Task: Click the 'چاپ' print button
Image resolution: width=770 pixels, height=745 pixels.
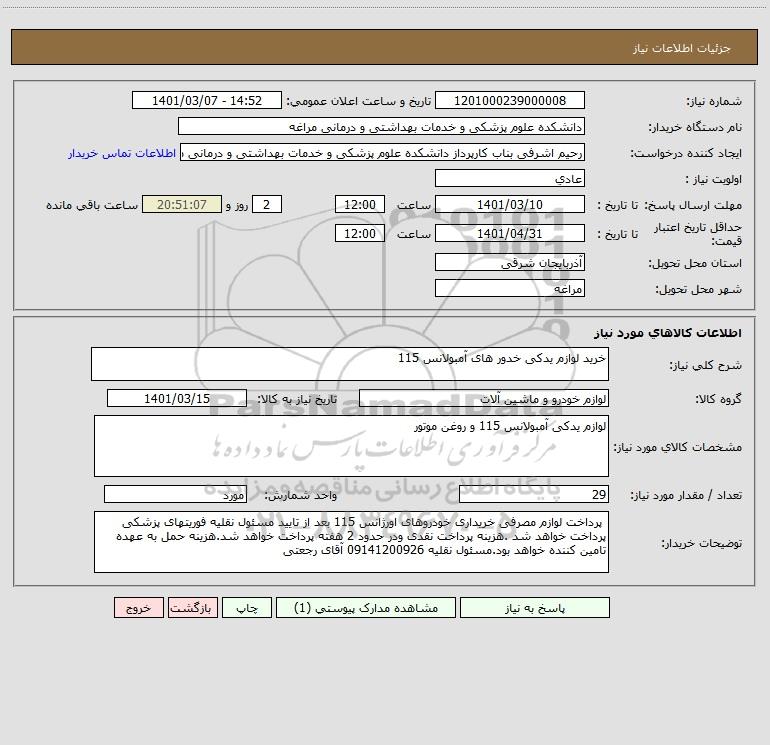Action: tap(247, 608)
